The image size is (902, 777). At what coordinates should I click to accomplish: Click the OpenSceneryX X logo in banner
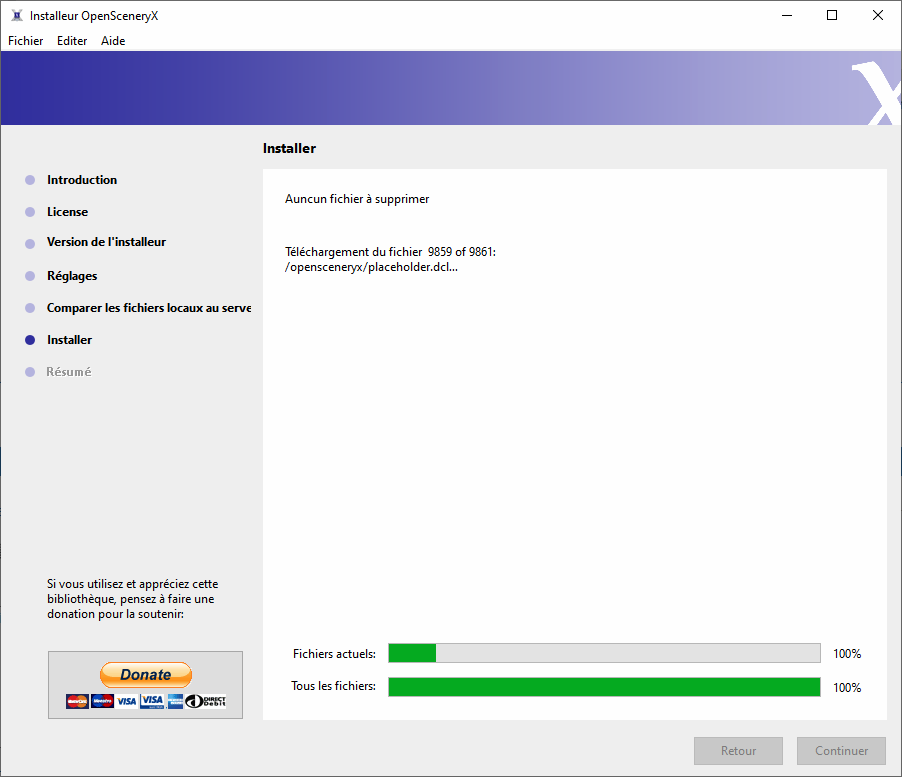coord(876,93)
